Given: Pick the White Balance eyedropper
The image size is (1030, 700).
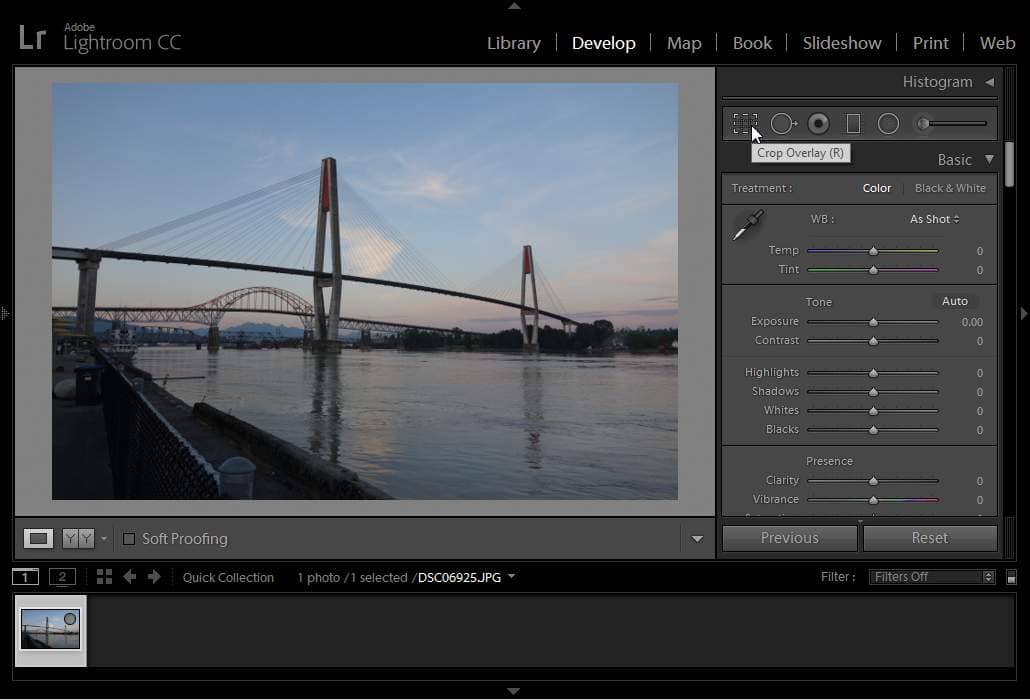Looking at the screenshot, I should click(x=747, y=225).
